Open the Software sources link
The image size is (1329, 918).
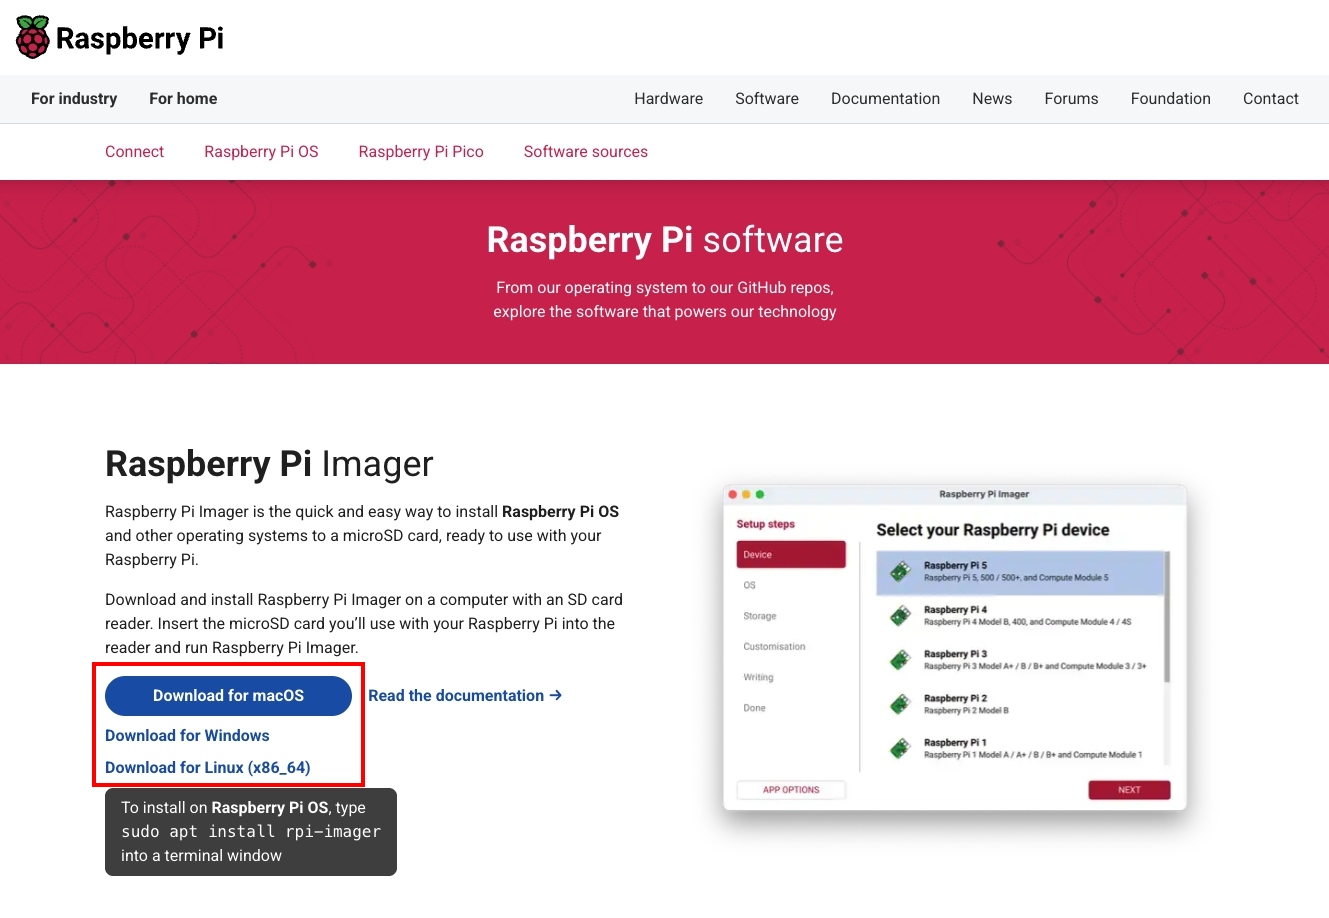[x=585, y=152]
